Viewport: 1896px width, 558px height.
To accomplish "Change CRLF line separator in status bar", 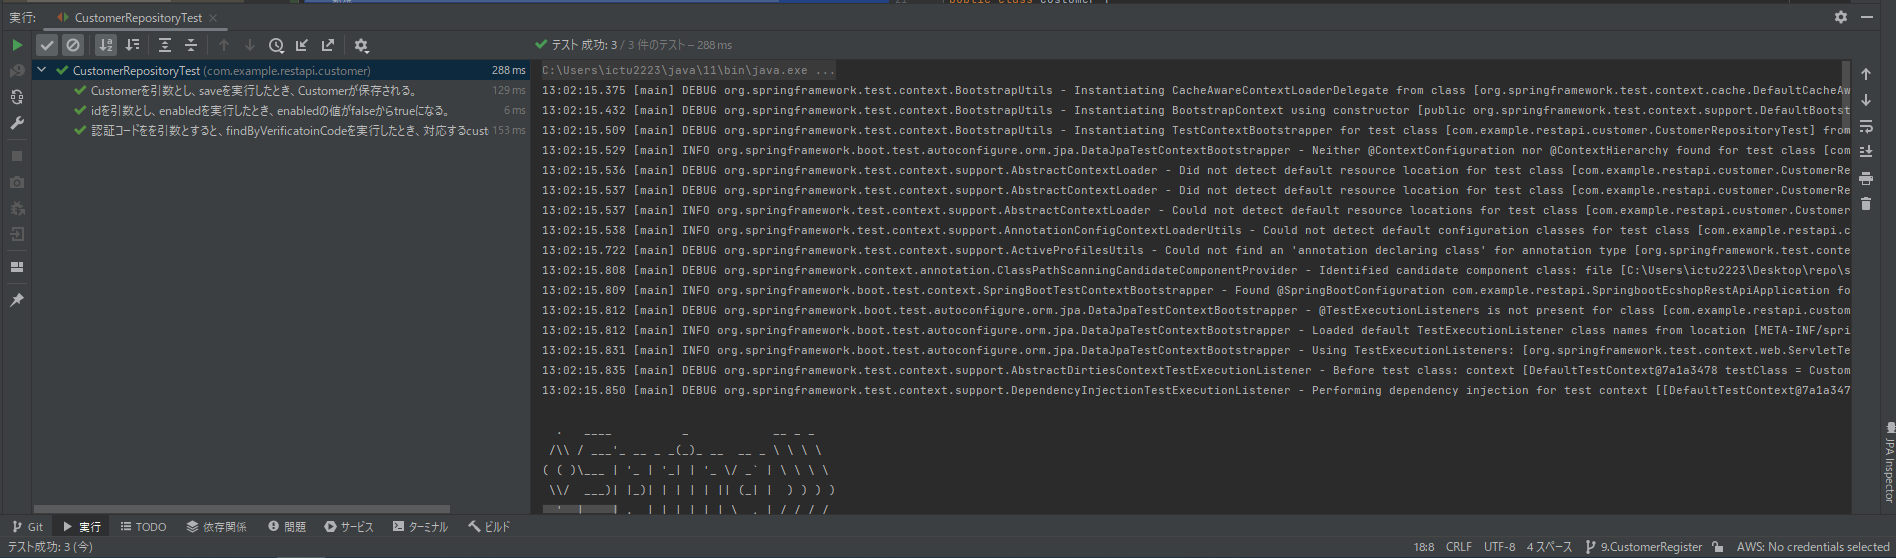I will (x=1459, y=547).
